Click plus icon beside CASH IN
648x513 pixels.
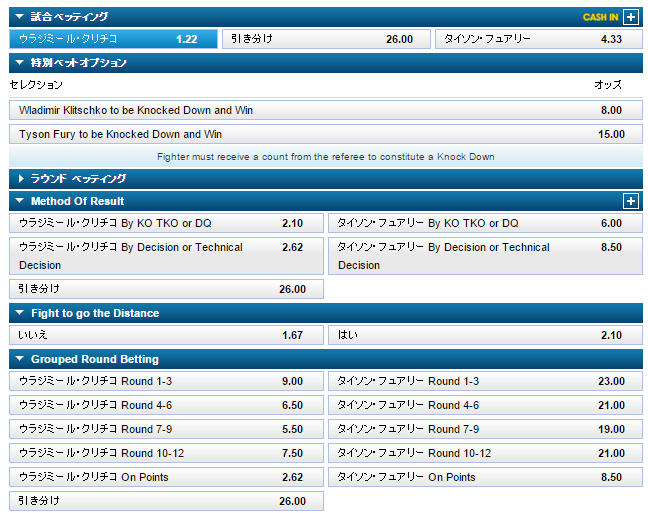[x=631, y=17]
